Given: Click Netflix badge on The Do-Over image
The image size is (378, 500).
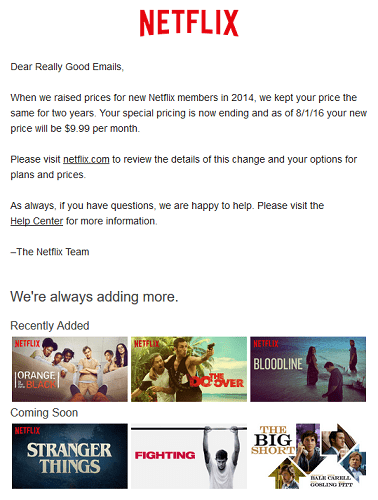Looking at the screenshot, I should tap(147, 343).
